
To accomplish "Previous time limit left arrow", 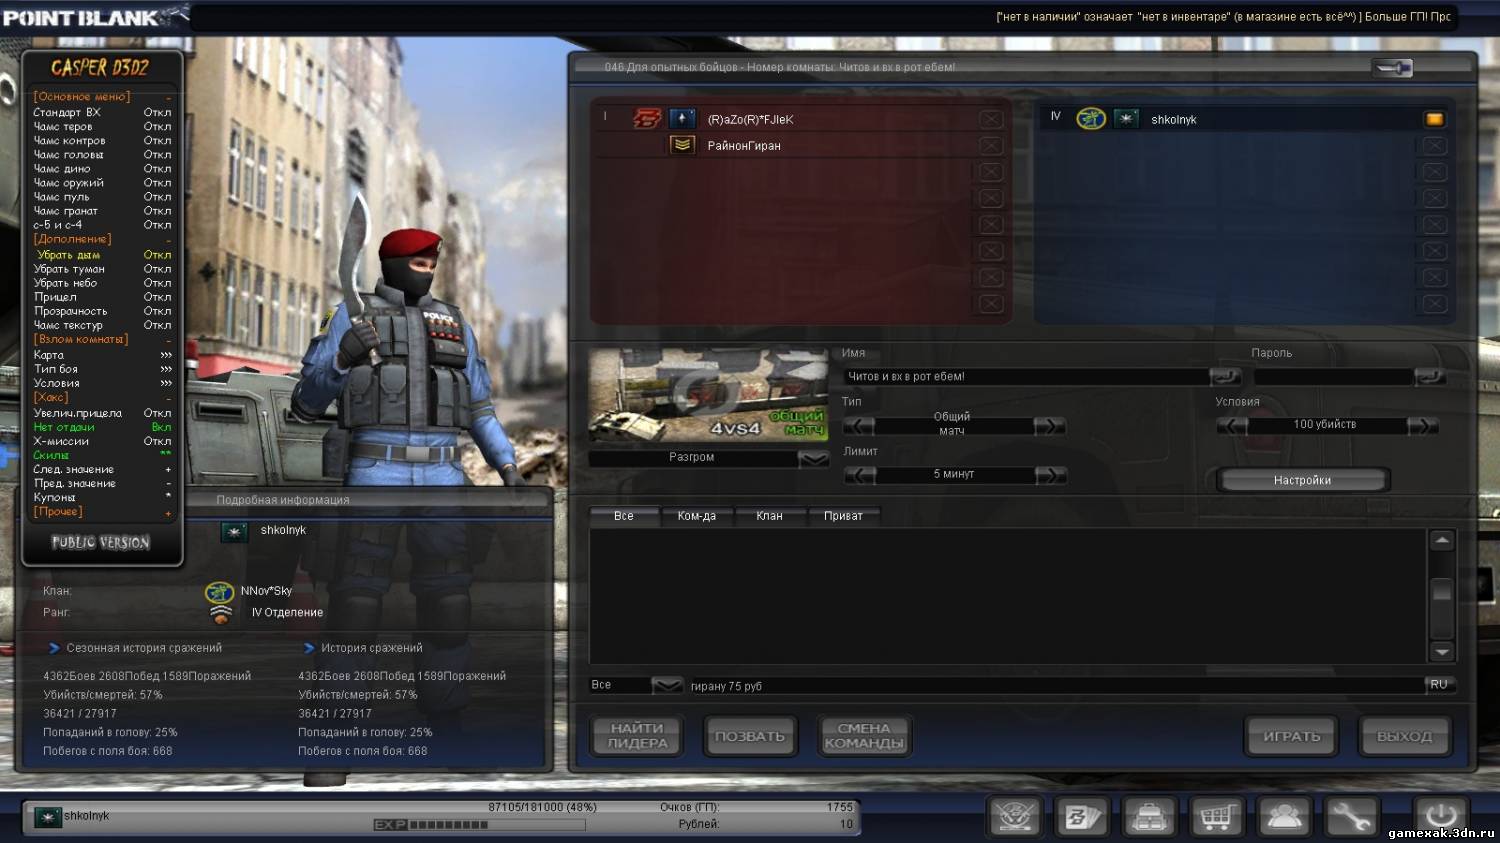I will click(x=859, y=475).
